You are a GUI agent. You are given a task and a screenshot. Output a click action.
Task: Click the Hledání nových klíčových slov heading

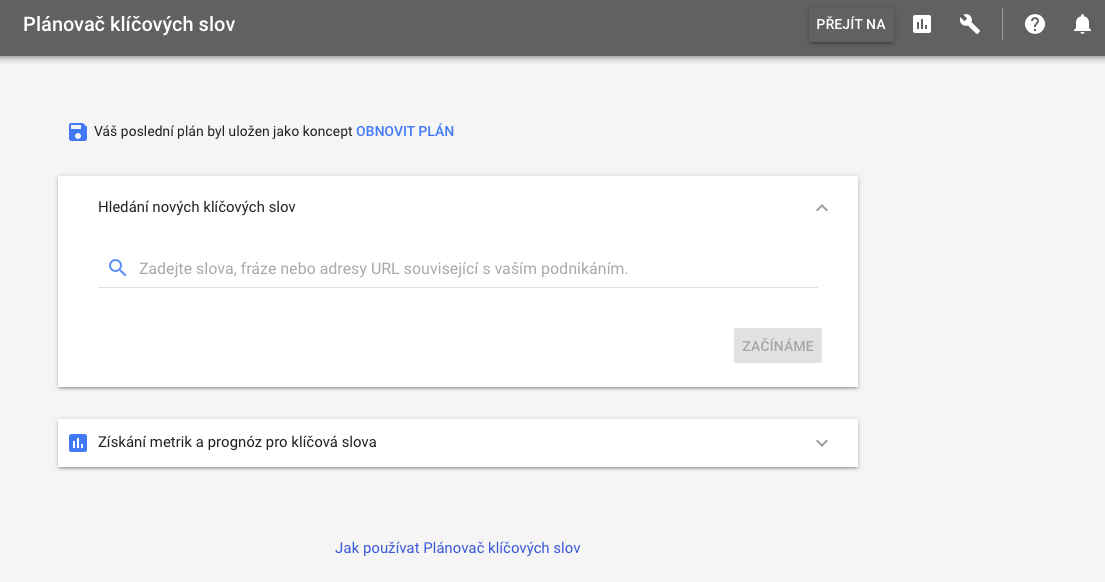tap(197, 207)
